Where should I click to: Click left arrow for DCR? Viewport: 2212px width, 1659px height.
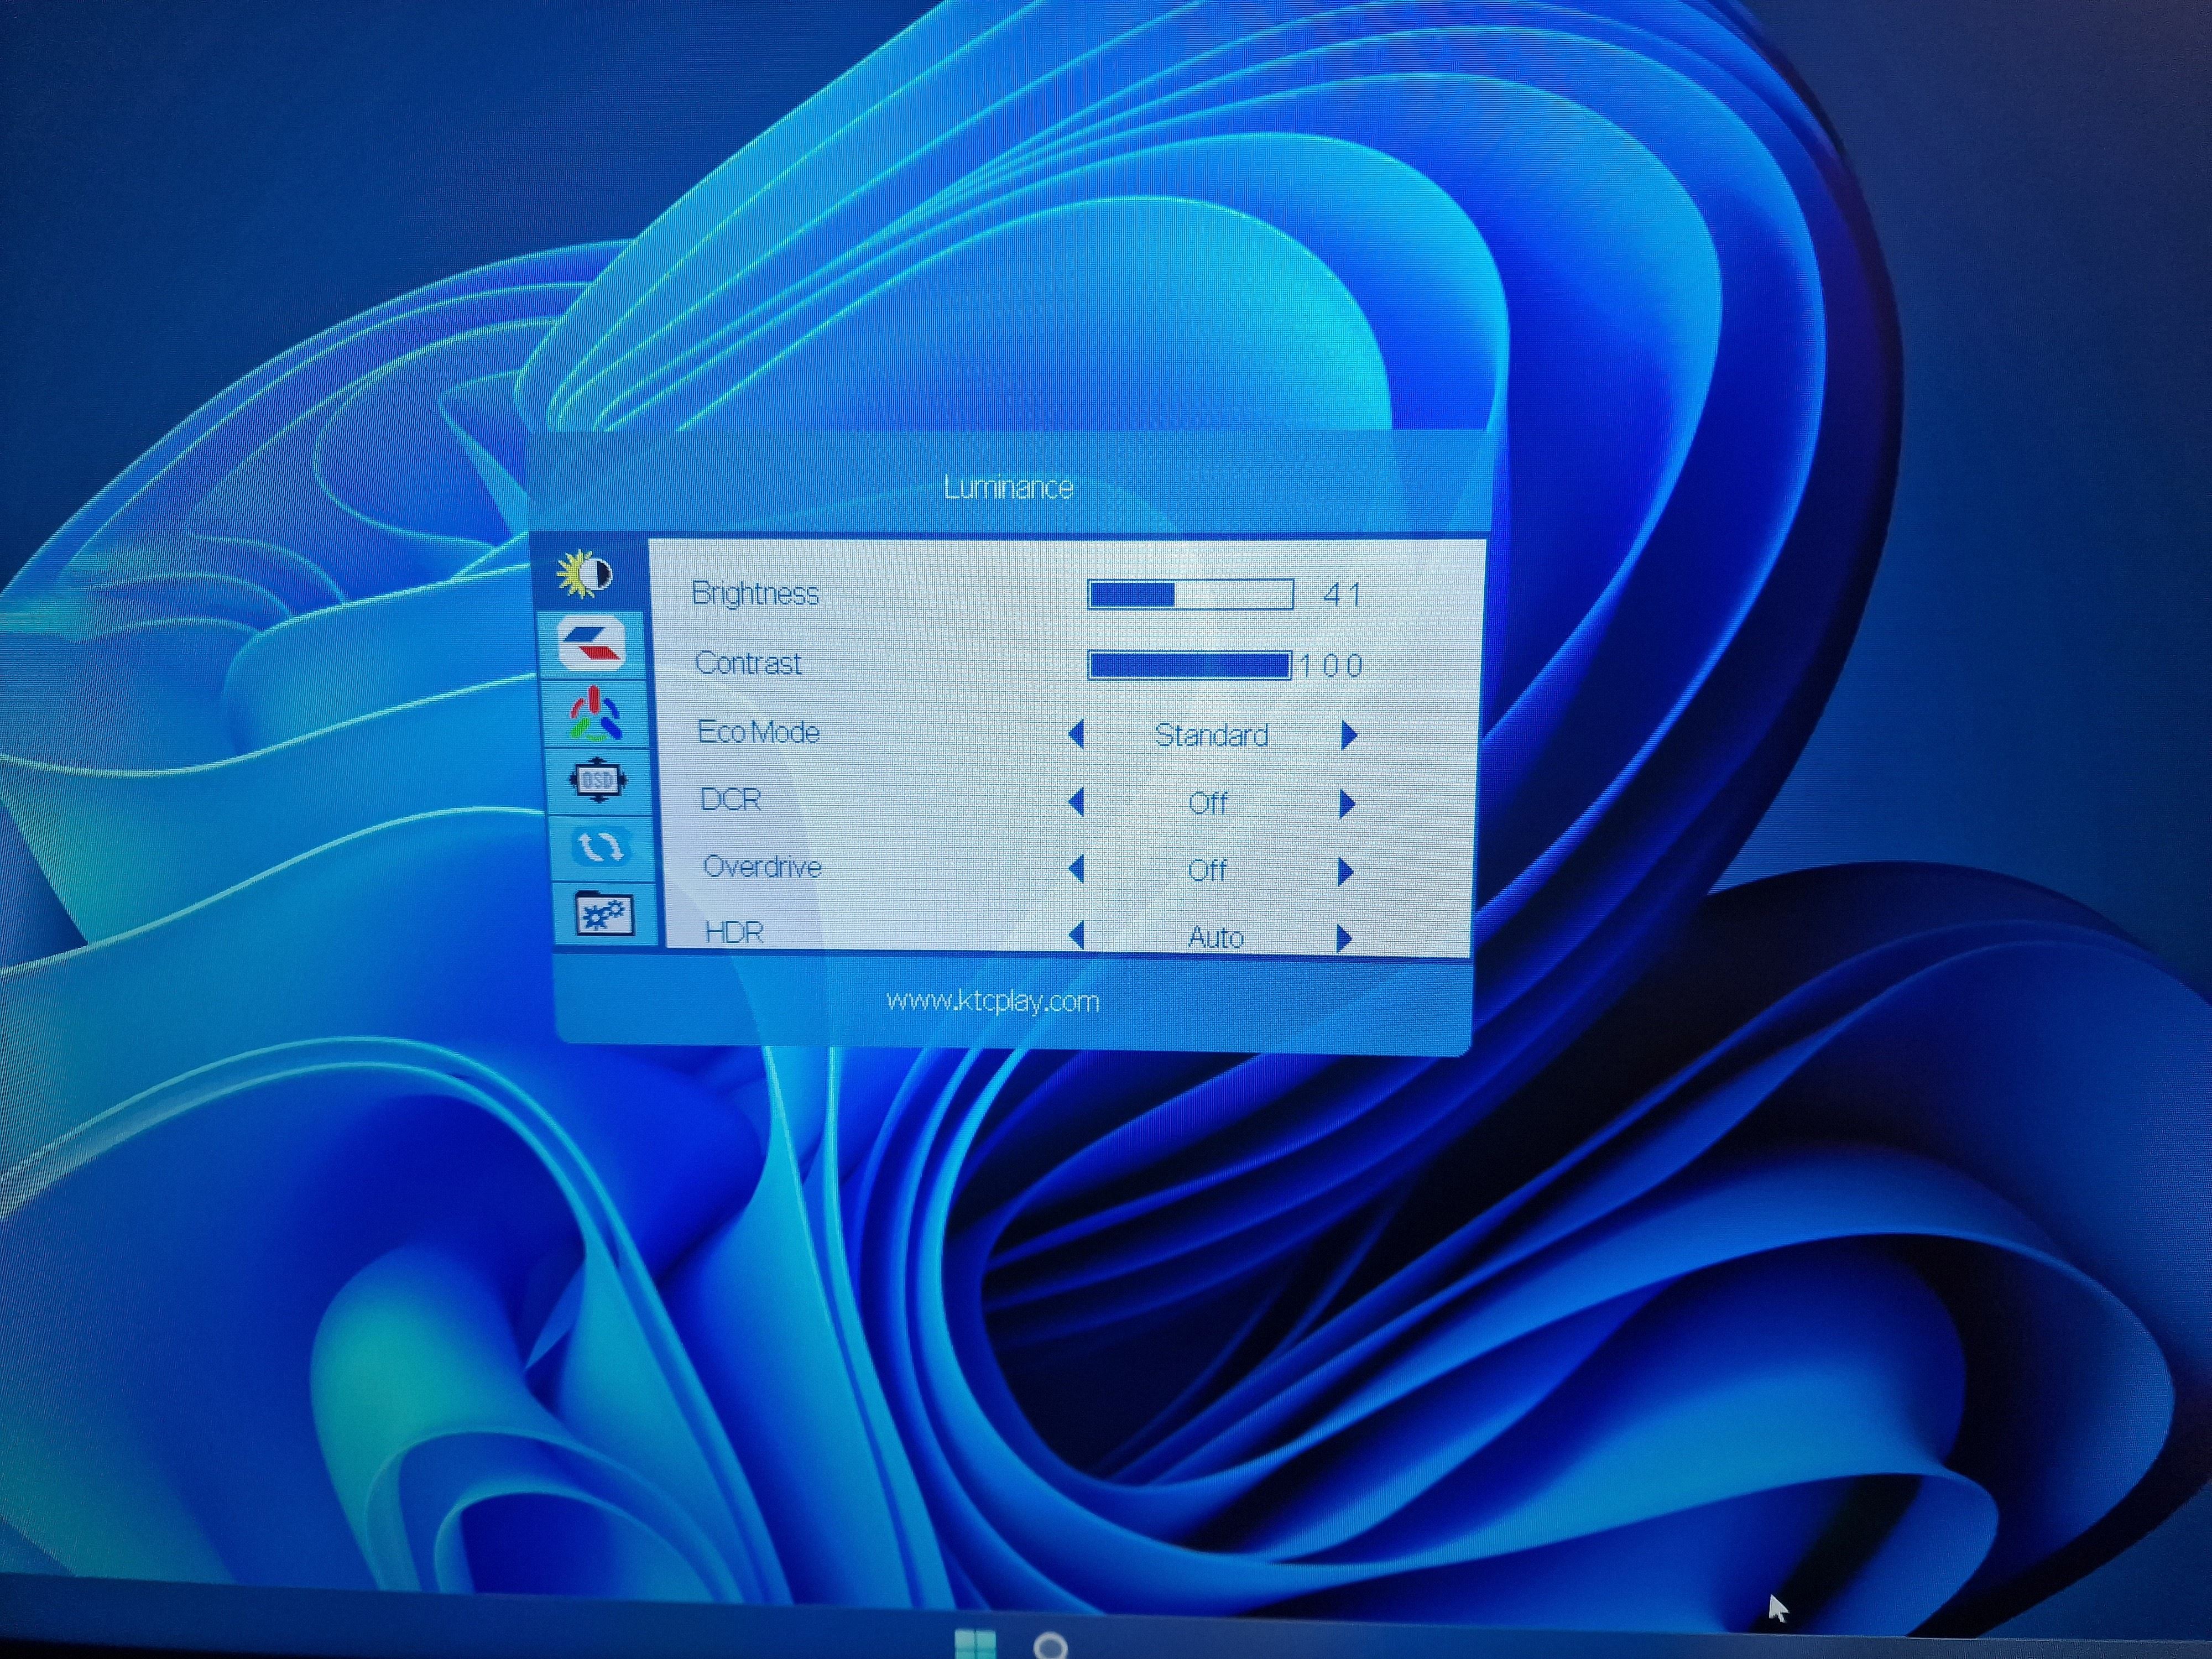(1076, 802)
